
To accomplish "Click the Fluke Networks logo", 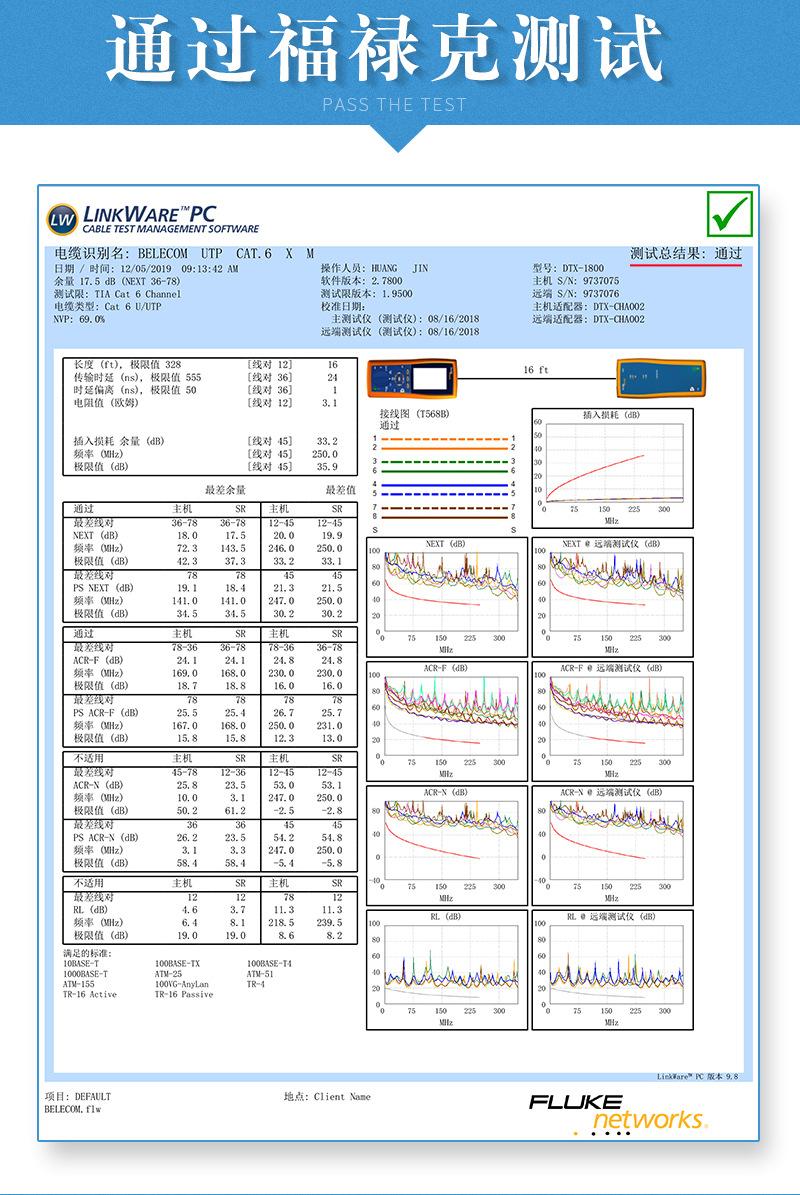I will coord(618,1114).
